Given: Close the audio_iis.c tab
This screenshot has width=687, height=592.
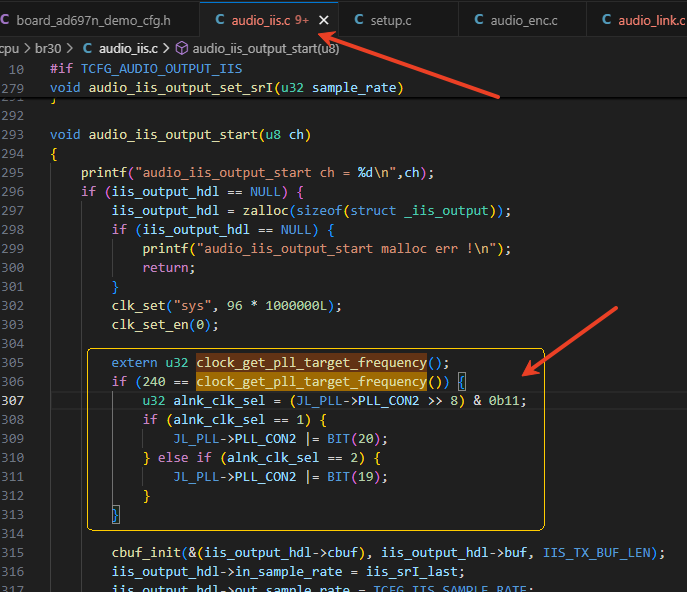Looking at the screenshot, I should click(324, 20).
